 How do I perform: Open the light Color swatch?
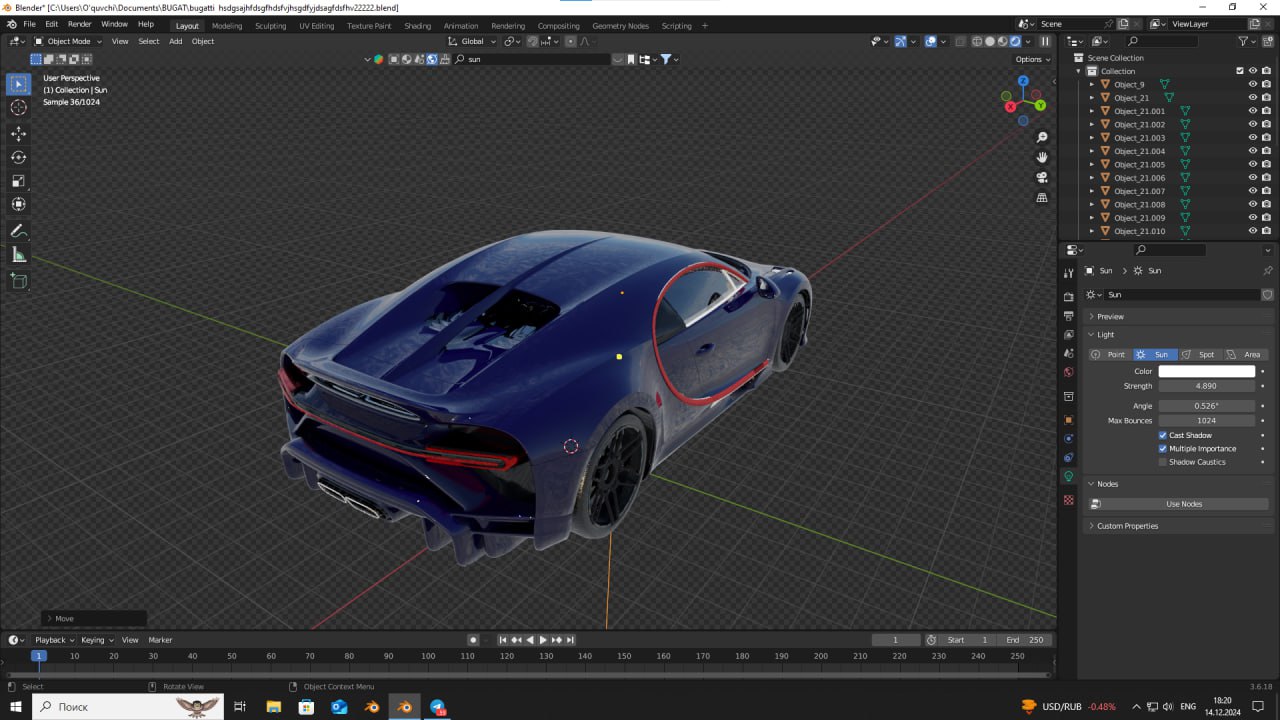(x=1206, y=371)
